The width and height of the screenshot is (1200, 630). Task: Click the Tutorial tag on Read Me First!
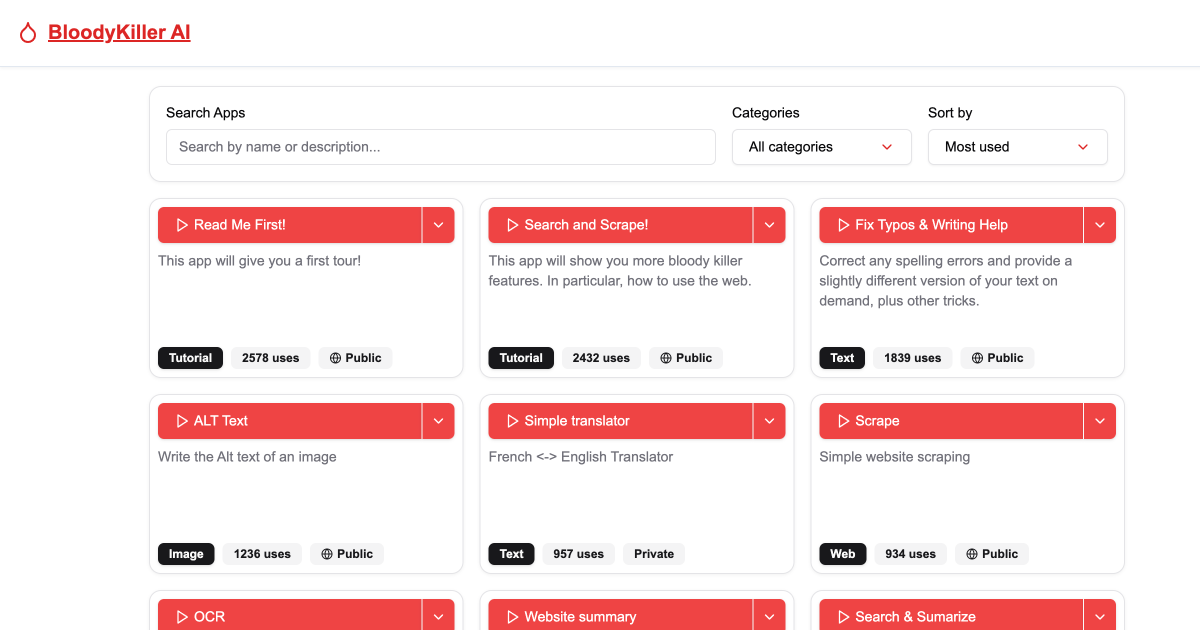point(190,358)
